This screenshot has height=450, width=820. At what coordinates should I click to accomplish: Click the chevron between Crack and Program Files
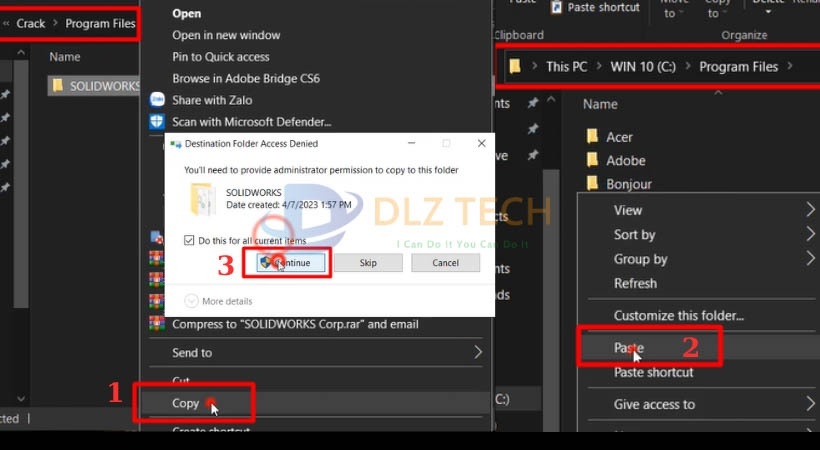pyautogui.click(x=55, y=23)
